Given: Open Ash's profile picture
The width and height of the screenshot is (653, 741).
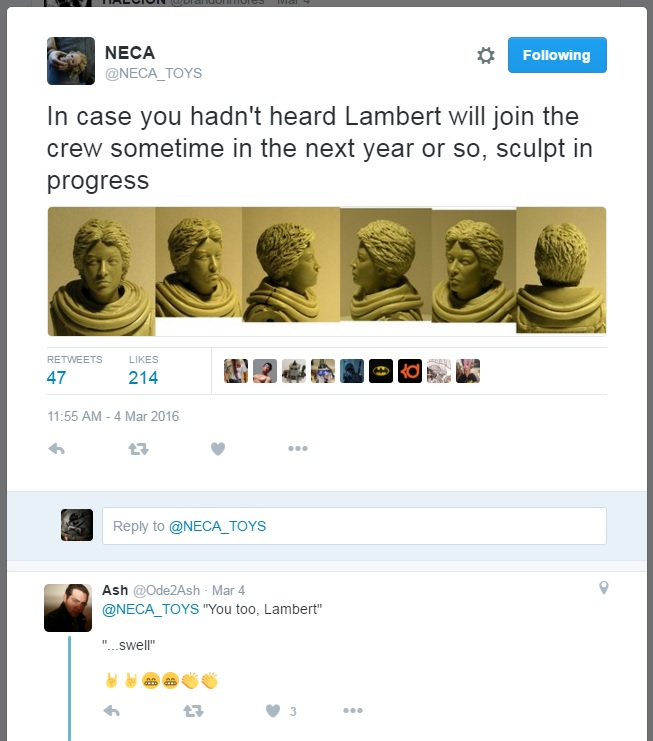Looking at the screenshot, I should pos(68,608).
